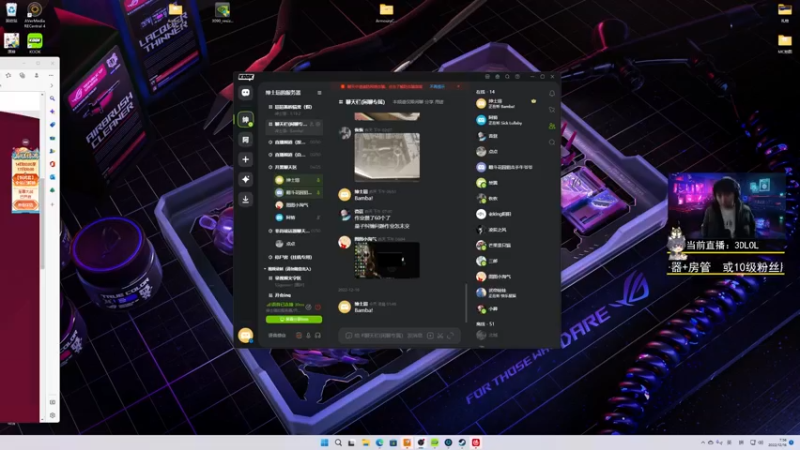This screenshot has height=450, width=800.
Task: Select the '阿' server icon in KOOK sidebar
Action: [245, 139]
